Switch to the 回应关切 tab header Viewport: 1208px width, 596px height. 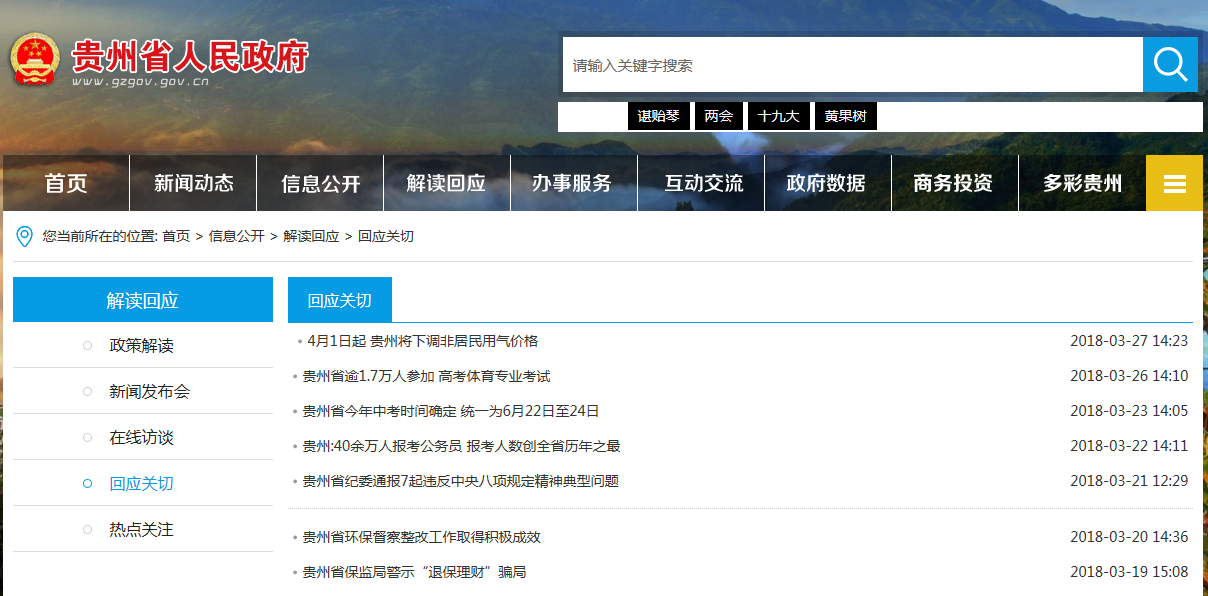point(339,300)
